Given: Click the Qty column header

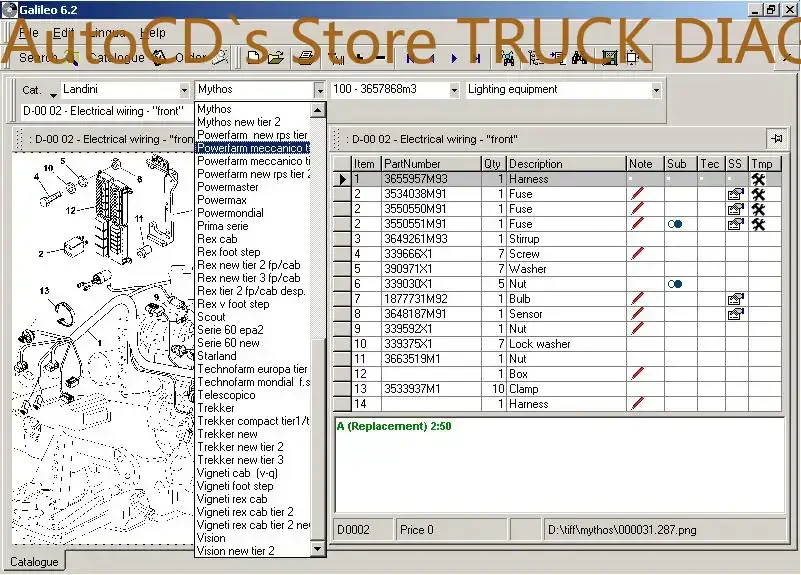Looking at the screenshot, I should (493, 164).
